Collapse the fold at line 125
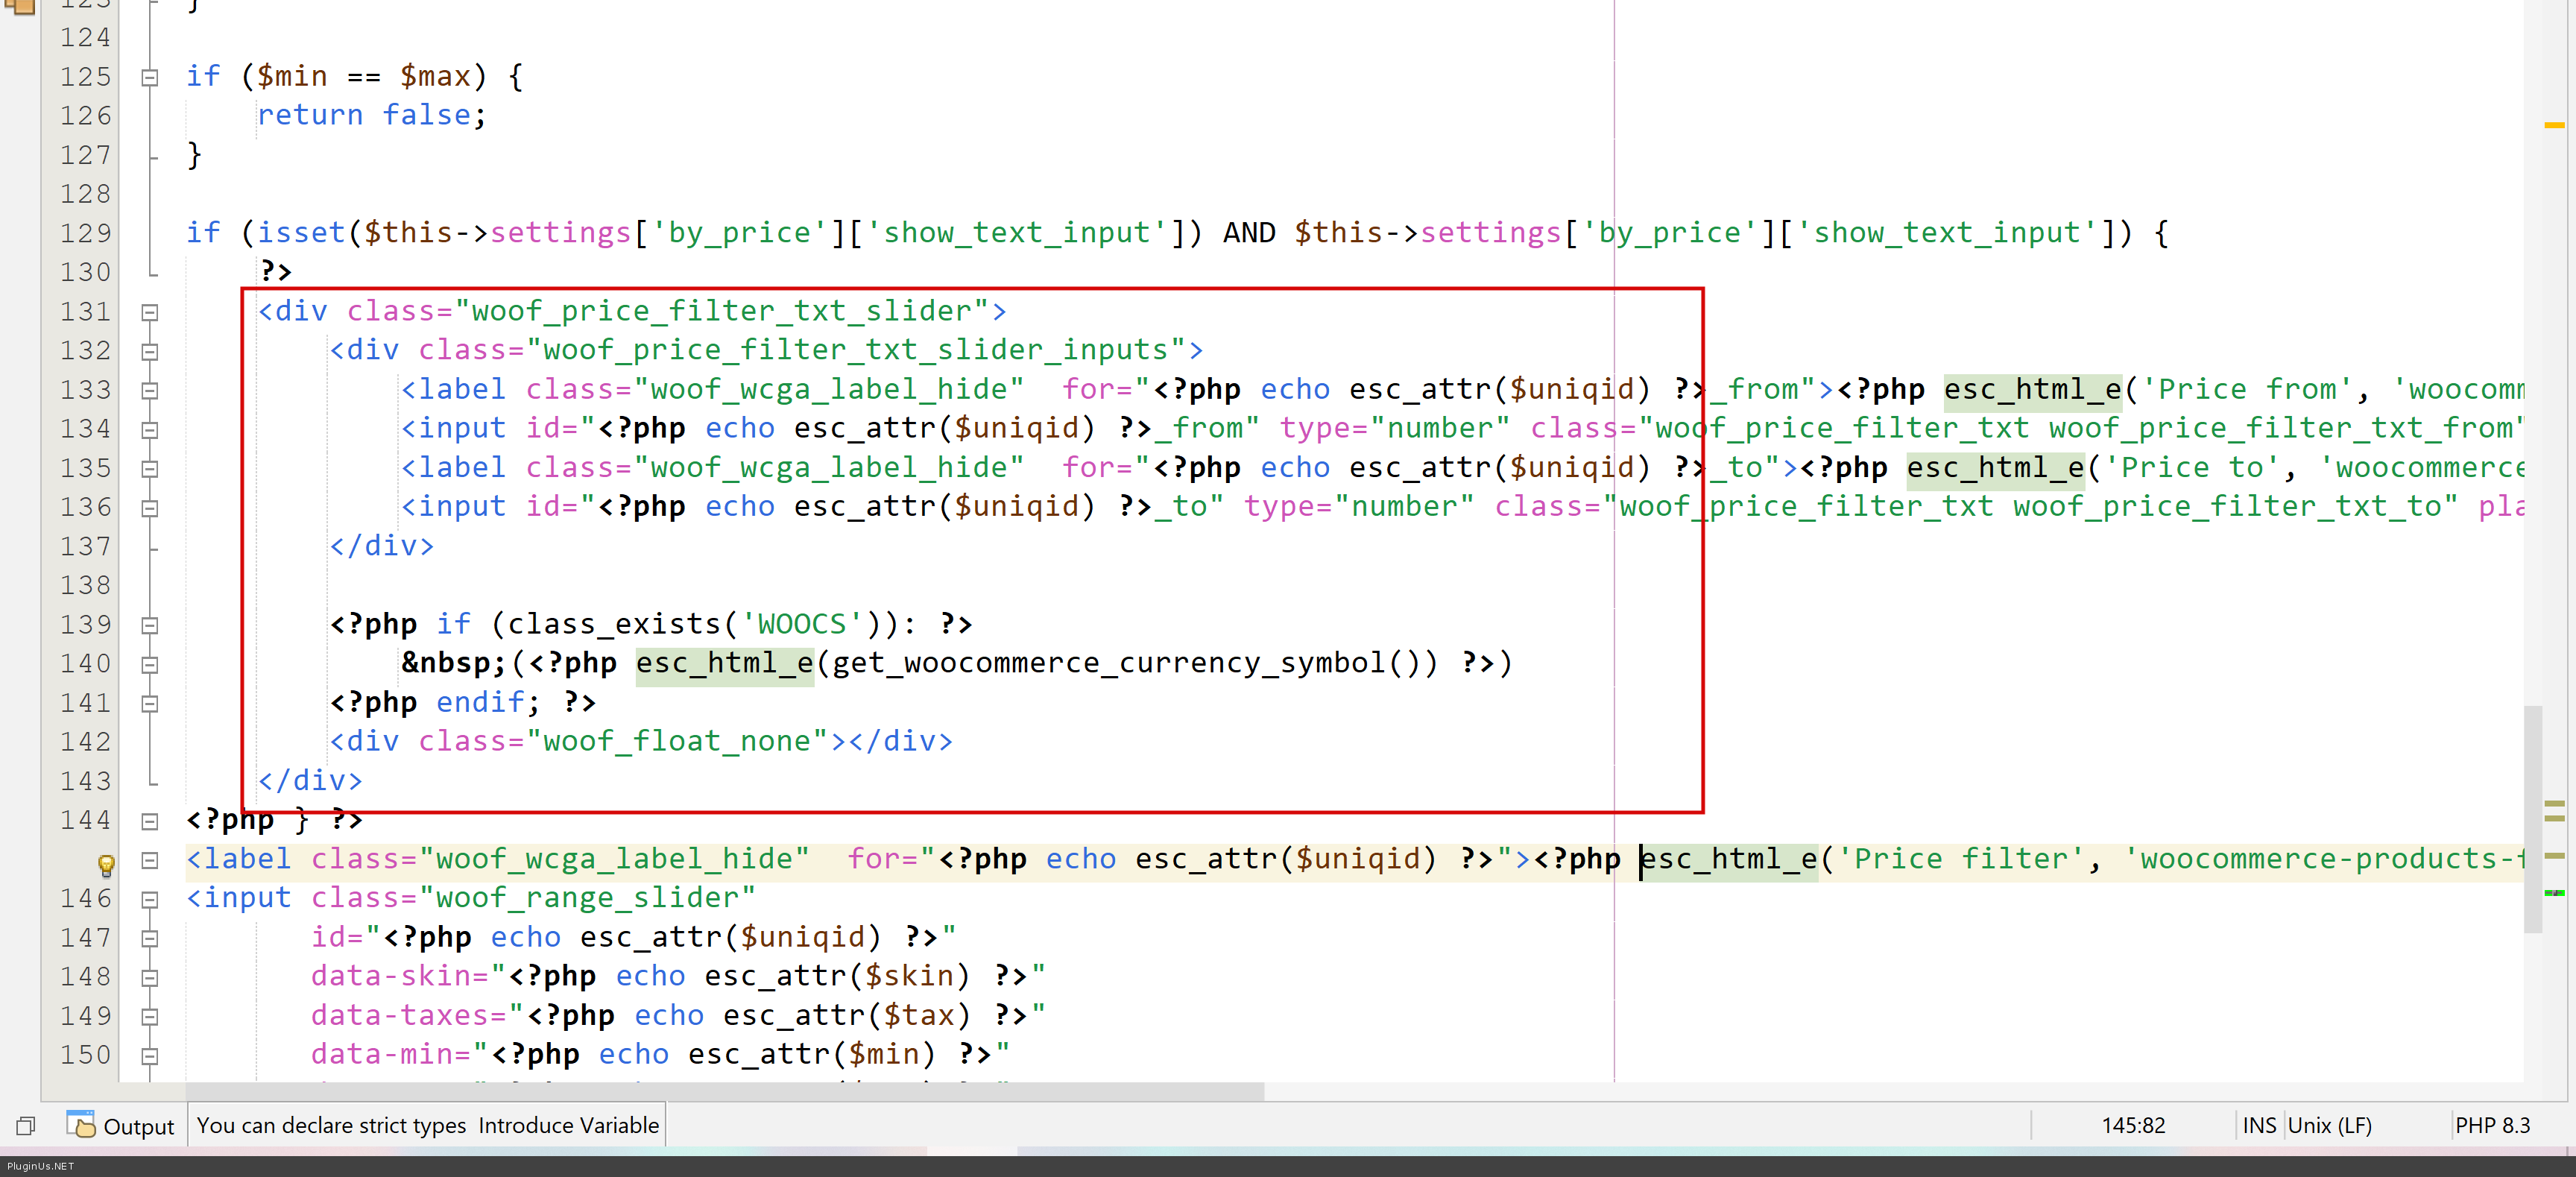2576x1177 pixels. pyautogui.click(x=150, y=77)
